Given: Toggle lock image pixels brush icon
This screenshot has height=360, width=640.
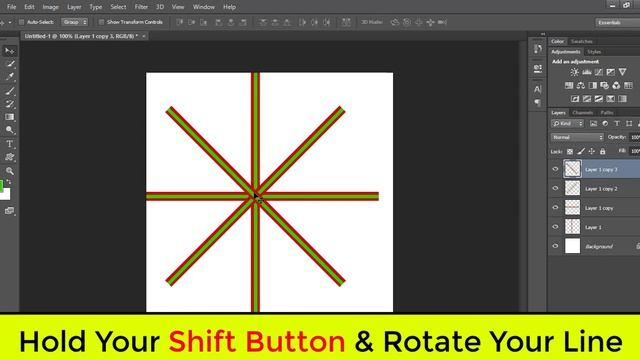Looking at the screenshot, I should click(581, 151).
